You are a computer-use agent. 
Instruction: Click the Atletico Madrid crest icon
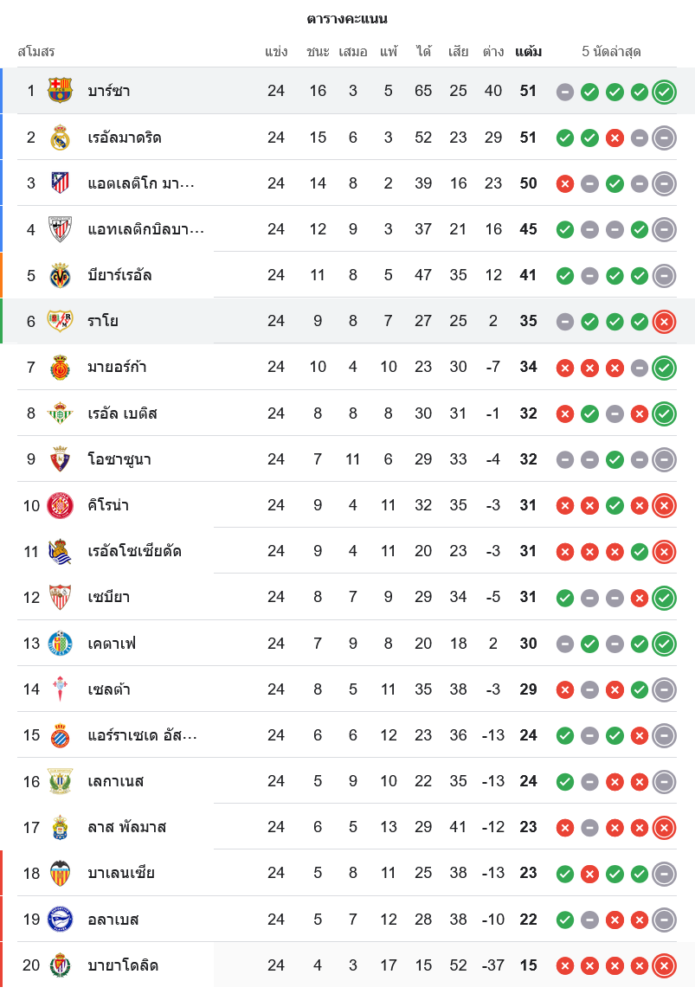point(60,183)
